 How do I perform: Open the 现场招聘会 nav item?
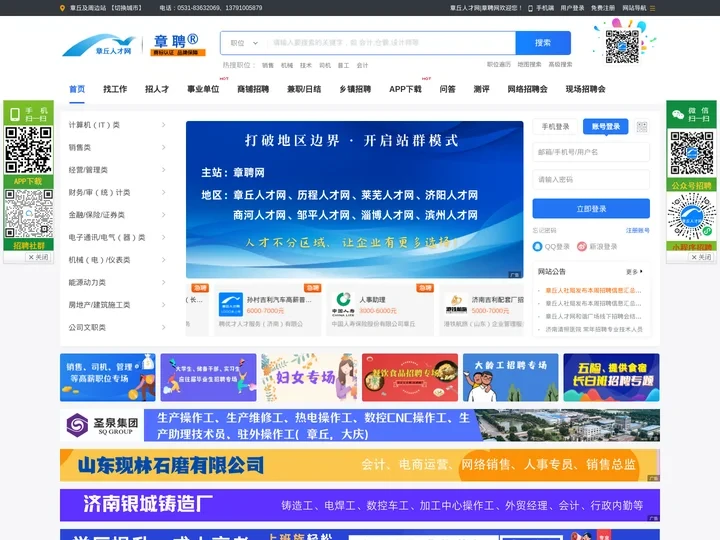(x=585, y=89)
